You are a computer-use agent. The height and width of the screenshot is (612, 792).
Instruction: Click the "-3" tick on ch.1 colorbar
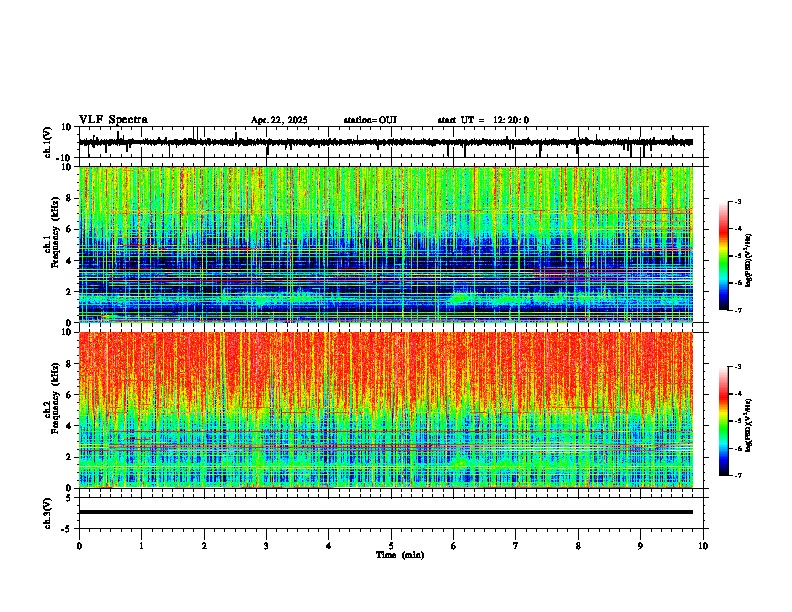737,202
